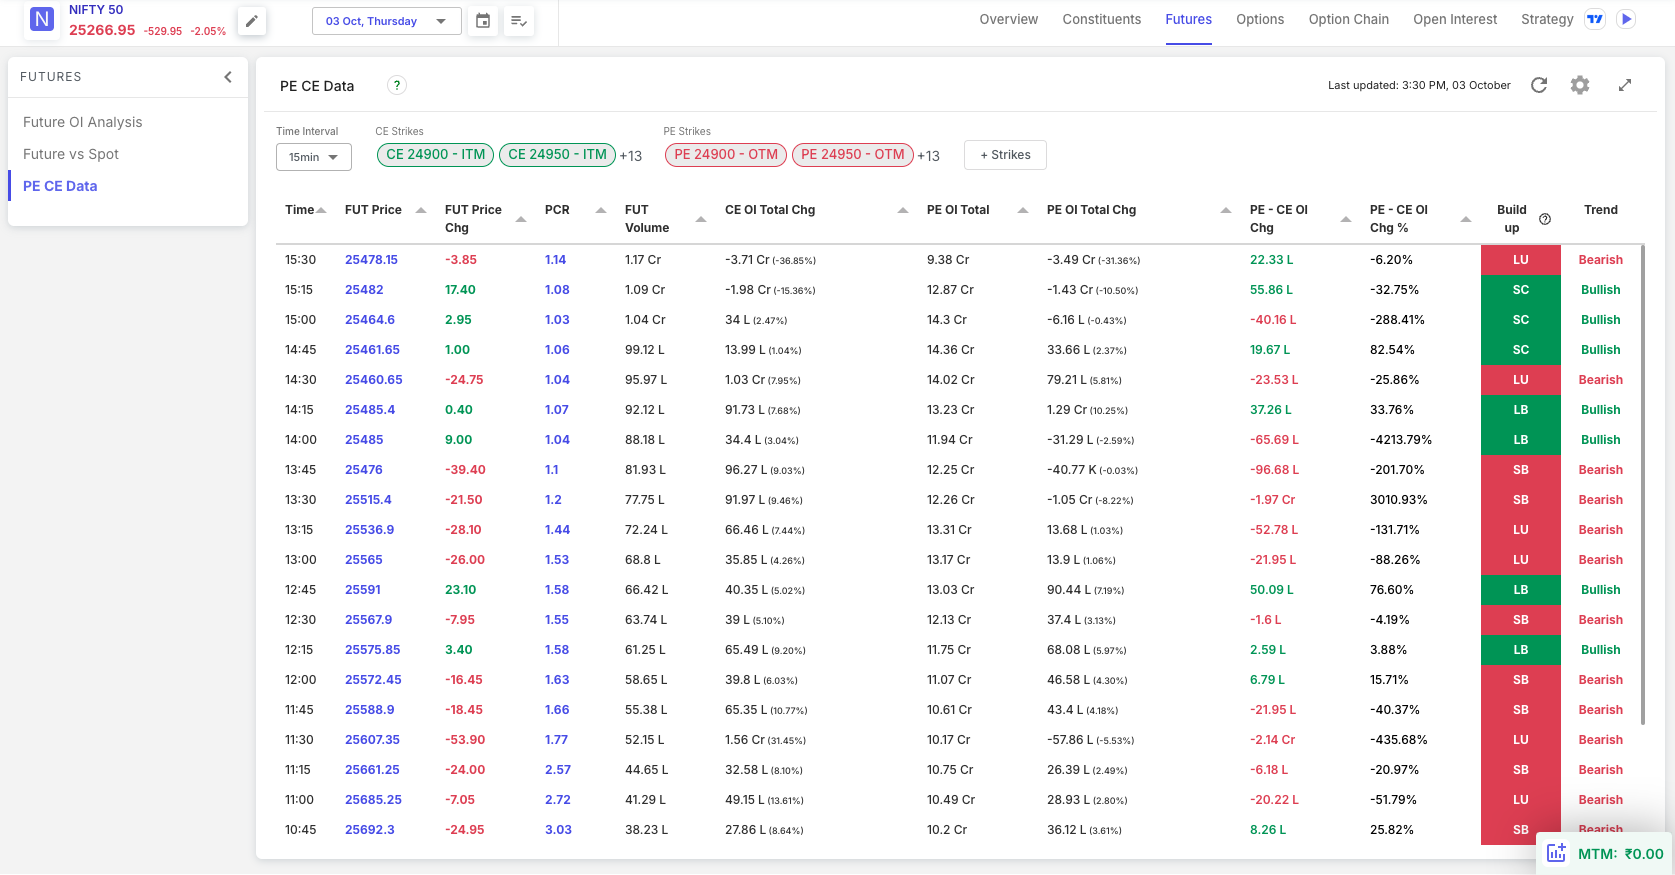1675x875 pixels.
Task: Click the SC build-up cell at 15:15
Action: point(1520,290)
